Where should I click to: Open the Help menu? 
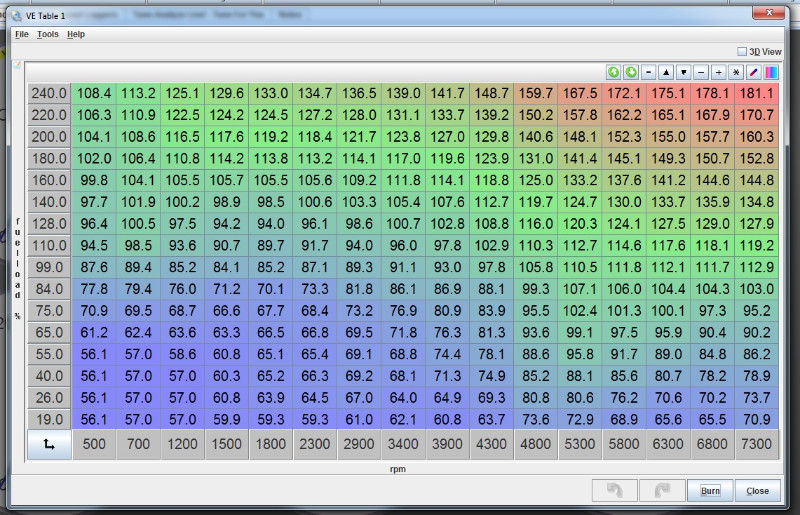click(76, 34)
